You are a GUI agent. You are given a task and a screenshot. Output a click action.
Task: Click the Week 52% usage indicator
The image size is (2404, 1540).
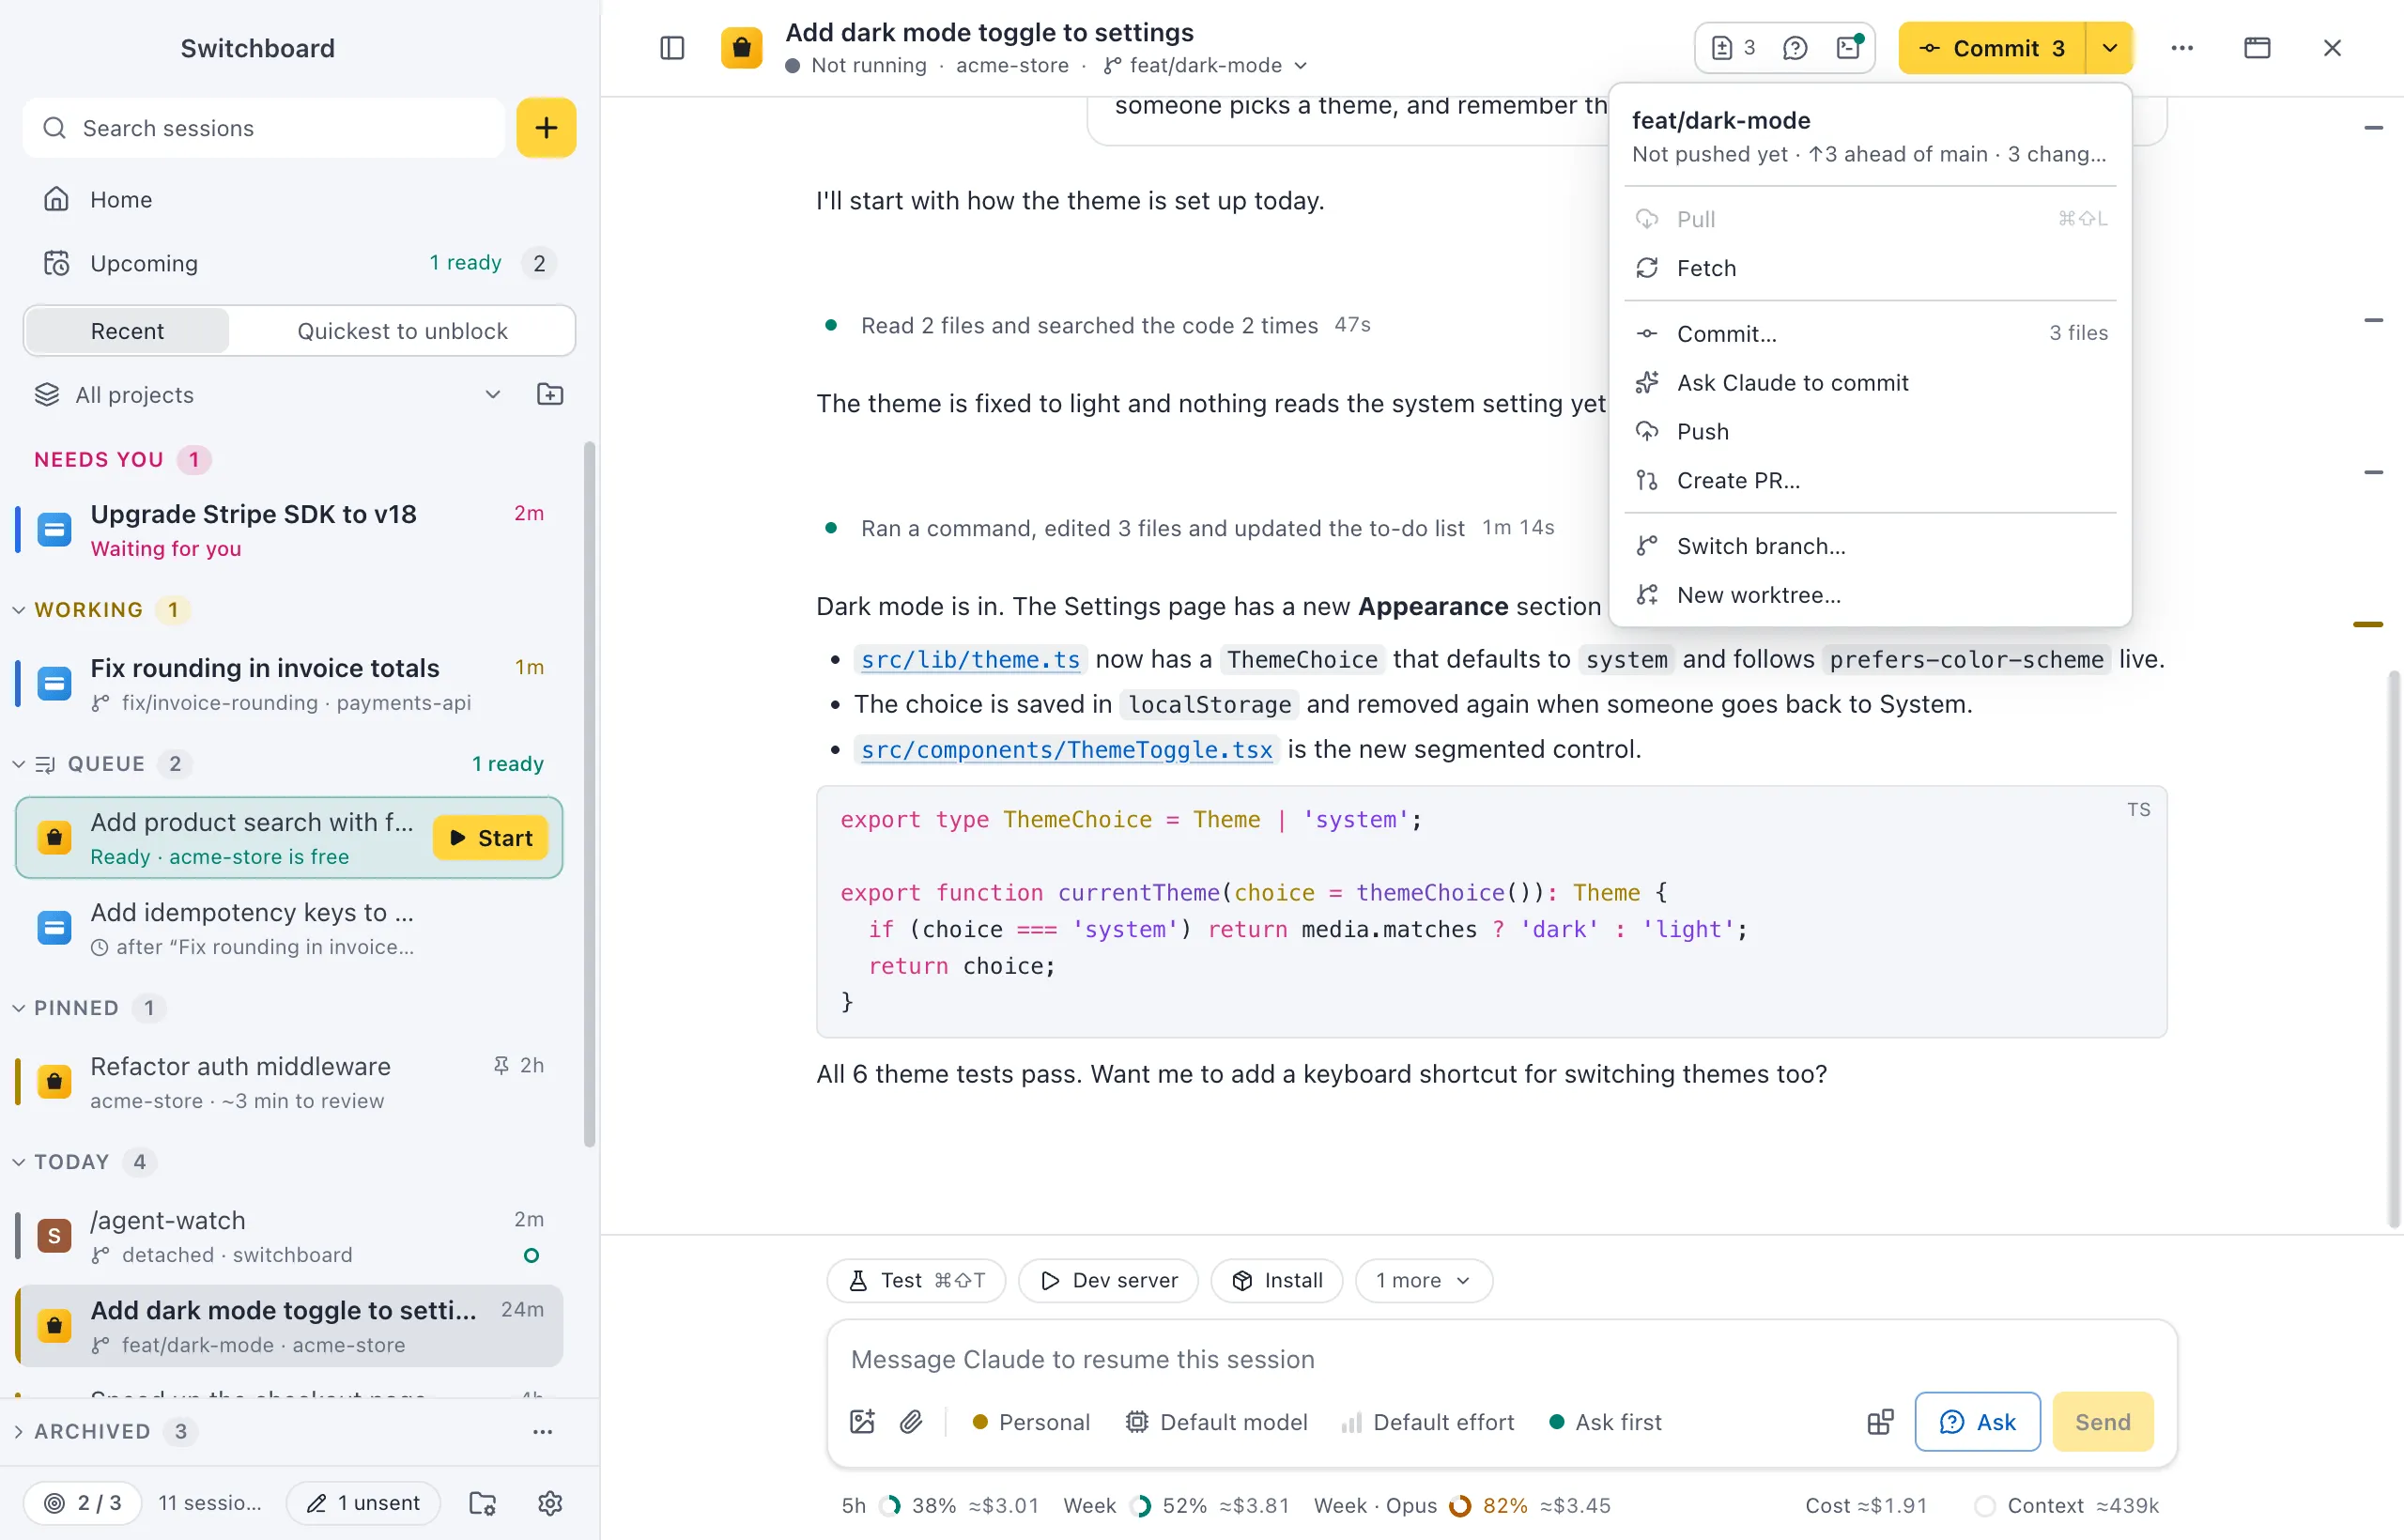[1176, 1506]
